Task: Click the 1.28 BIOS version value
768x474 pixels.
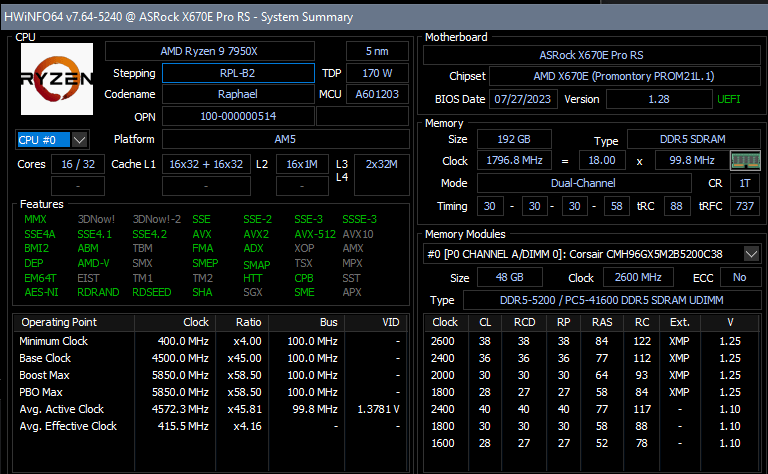Action: pos(659,99)
